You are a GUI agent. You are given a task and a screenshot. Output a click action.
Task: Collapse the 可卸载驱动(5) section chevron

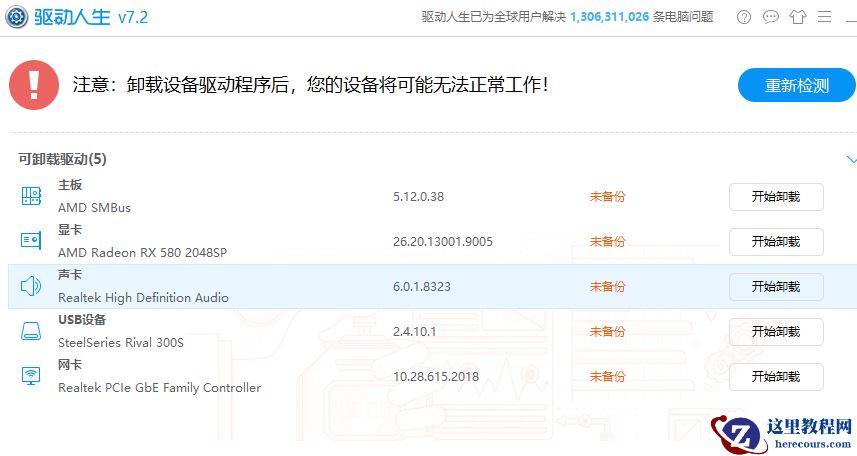(851, 160)
